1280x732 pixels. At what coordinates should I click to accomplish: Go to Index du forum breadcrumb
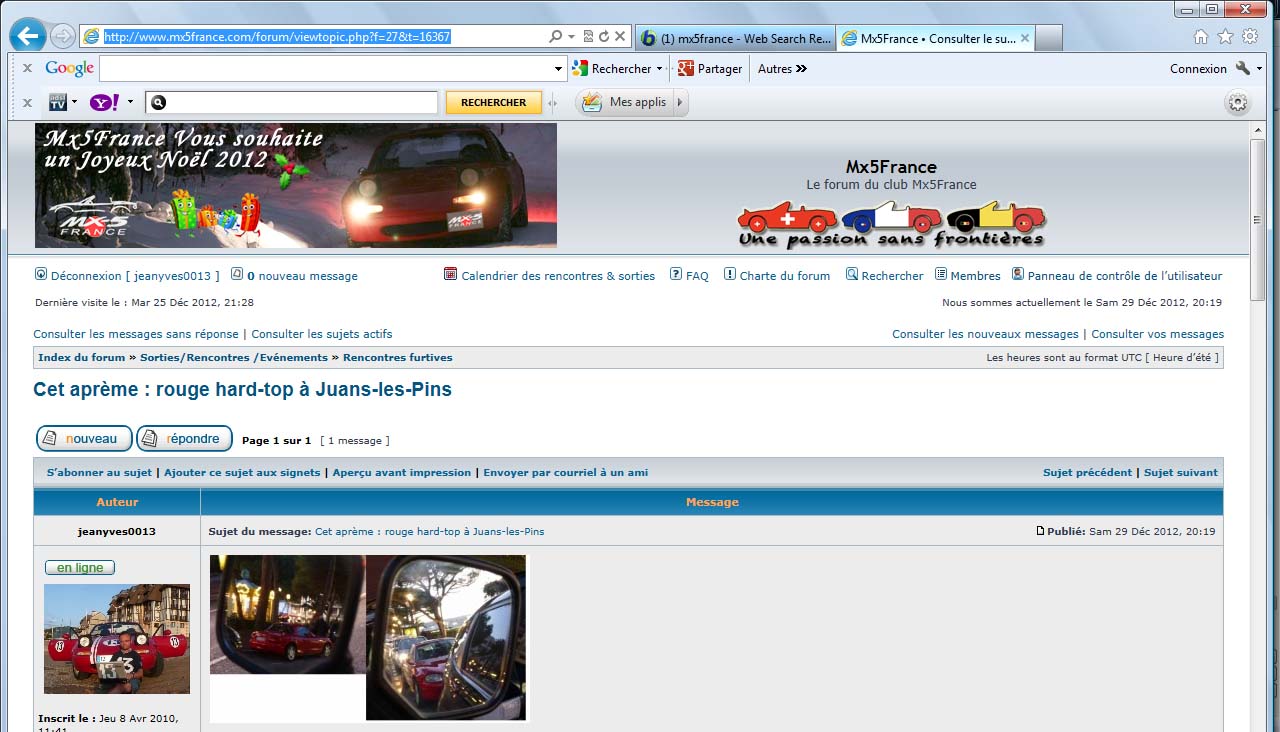[x=82, y=357]
